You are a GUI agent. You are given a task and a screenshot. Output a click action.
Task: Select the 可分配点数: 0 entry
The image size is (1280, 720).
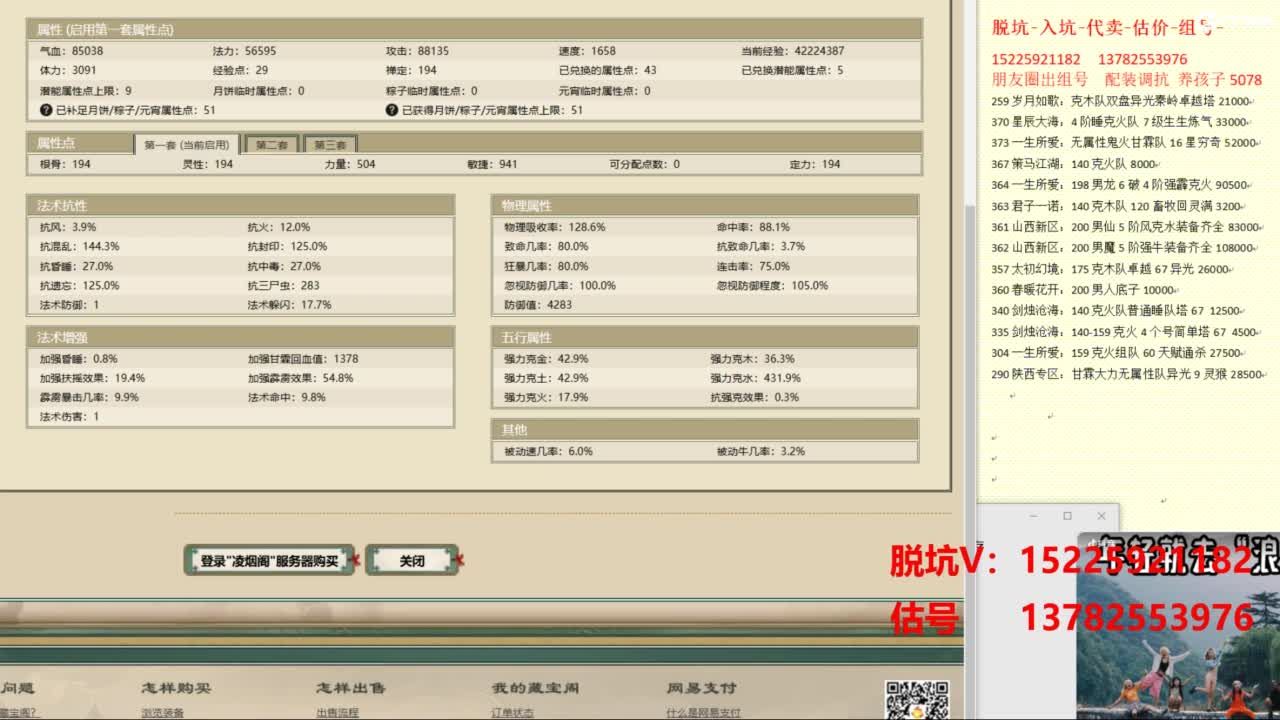coord(645,164)
